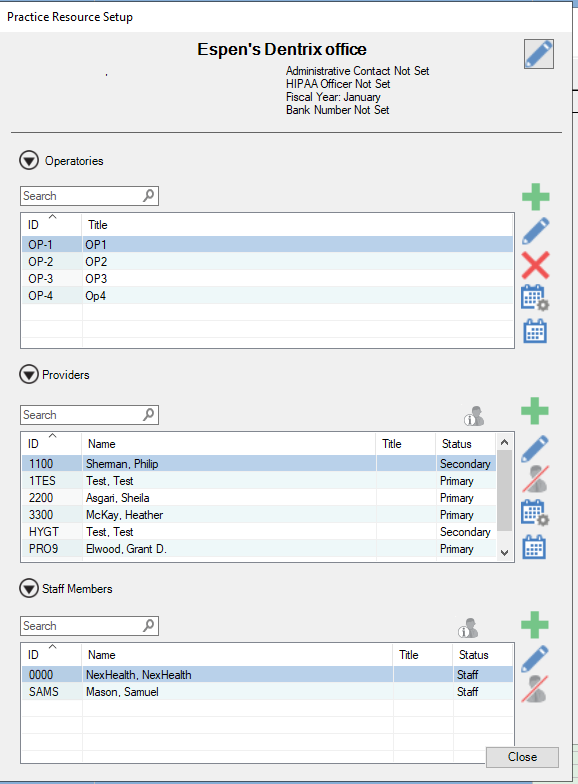This screenshot has height=784, width=578.
Task: Click magnifier in Staff Members search box
Action: [x=148, y=626]
